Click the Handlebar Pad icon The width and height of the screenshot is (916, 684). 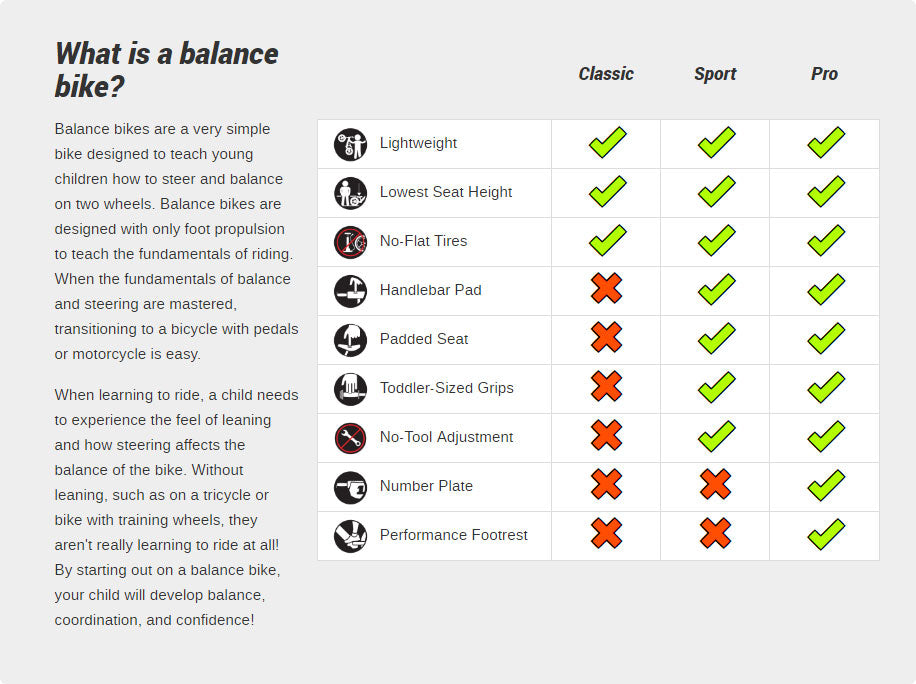point(350,291)
